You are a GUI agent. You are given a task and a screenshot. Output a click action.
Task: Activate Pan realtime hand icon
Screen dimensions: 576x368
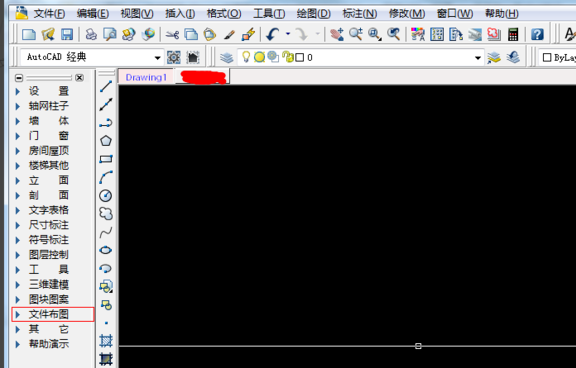(336, 35)
